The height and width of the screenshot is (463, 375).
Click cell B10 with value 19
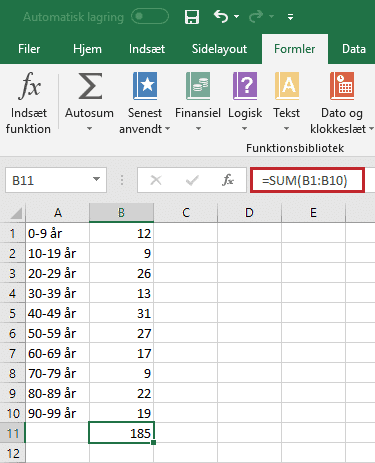point(121,413)
